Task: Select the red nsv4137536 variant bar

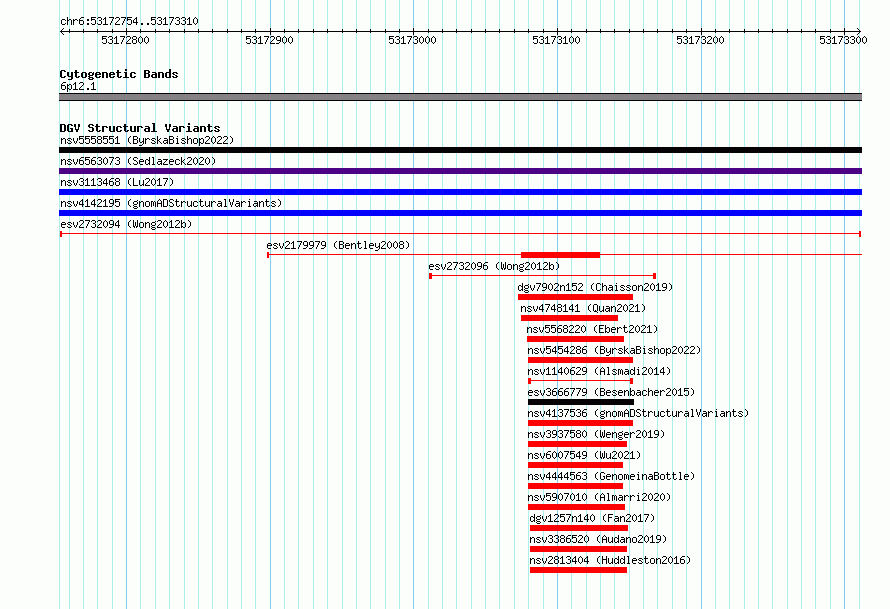Action: (580, 423)
